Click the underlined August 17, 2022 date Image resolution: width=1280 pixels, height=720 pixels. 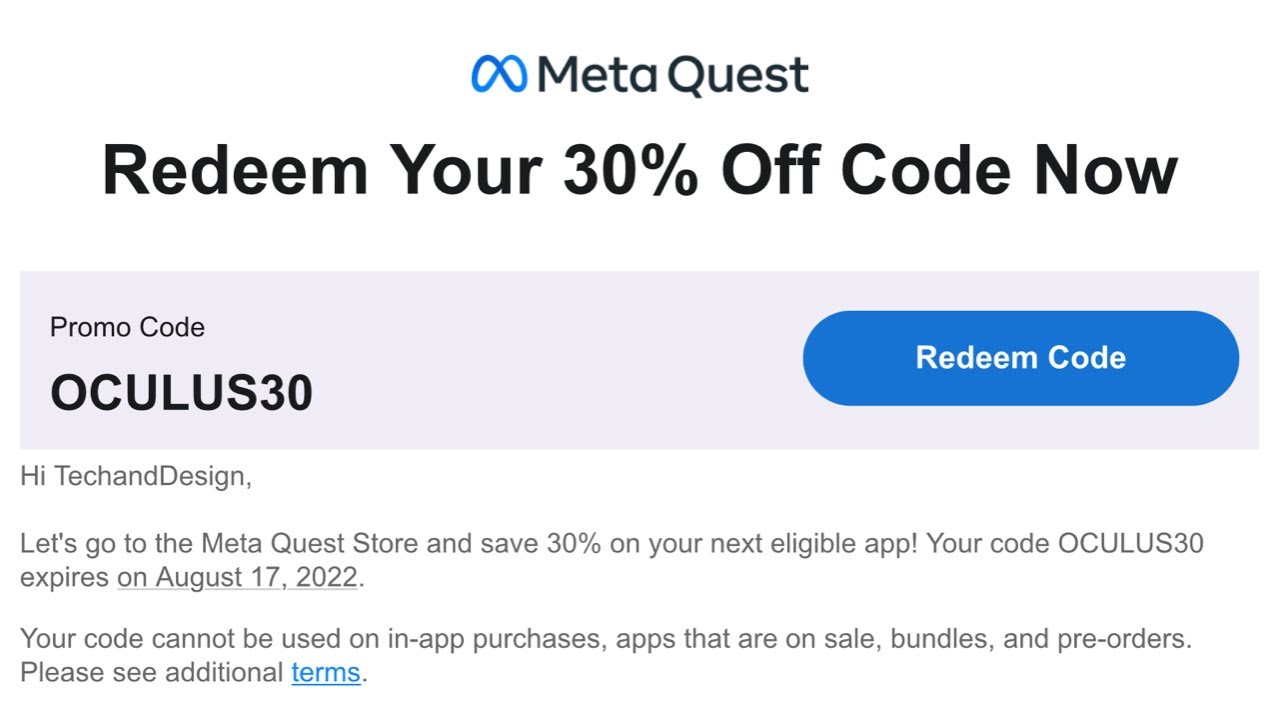coord(237,577)
